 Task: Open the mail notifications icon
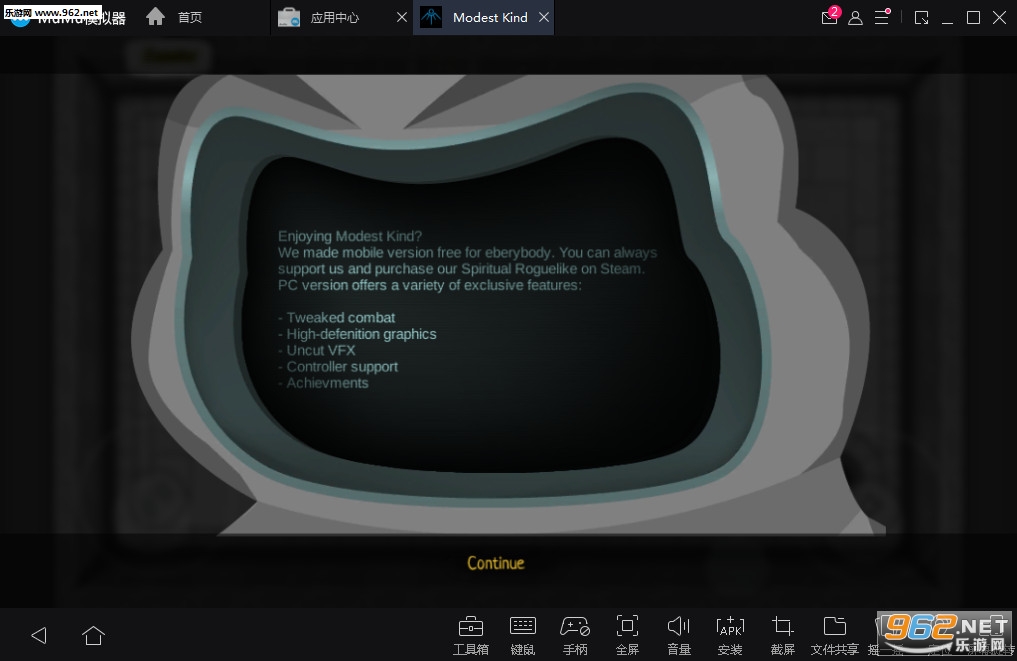pyautogui.click(x=830, y=16)
